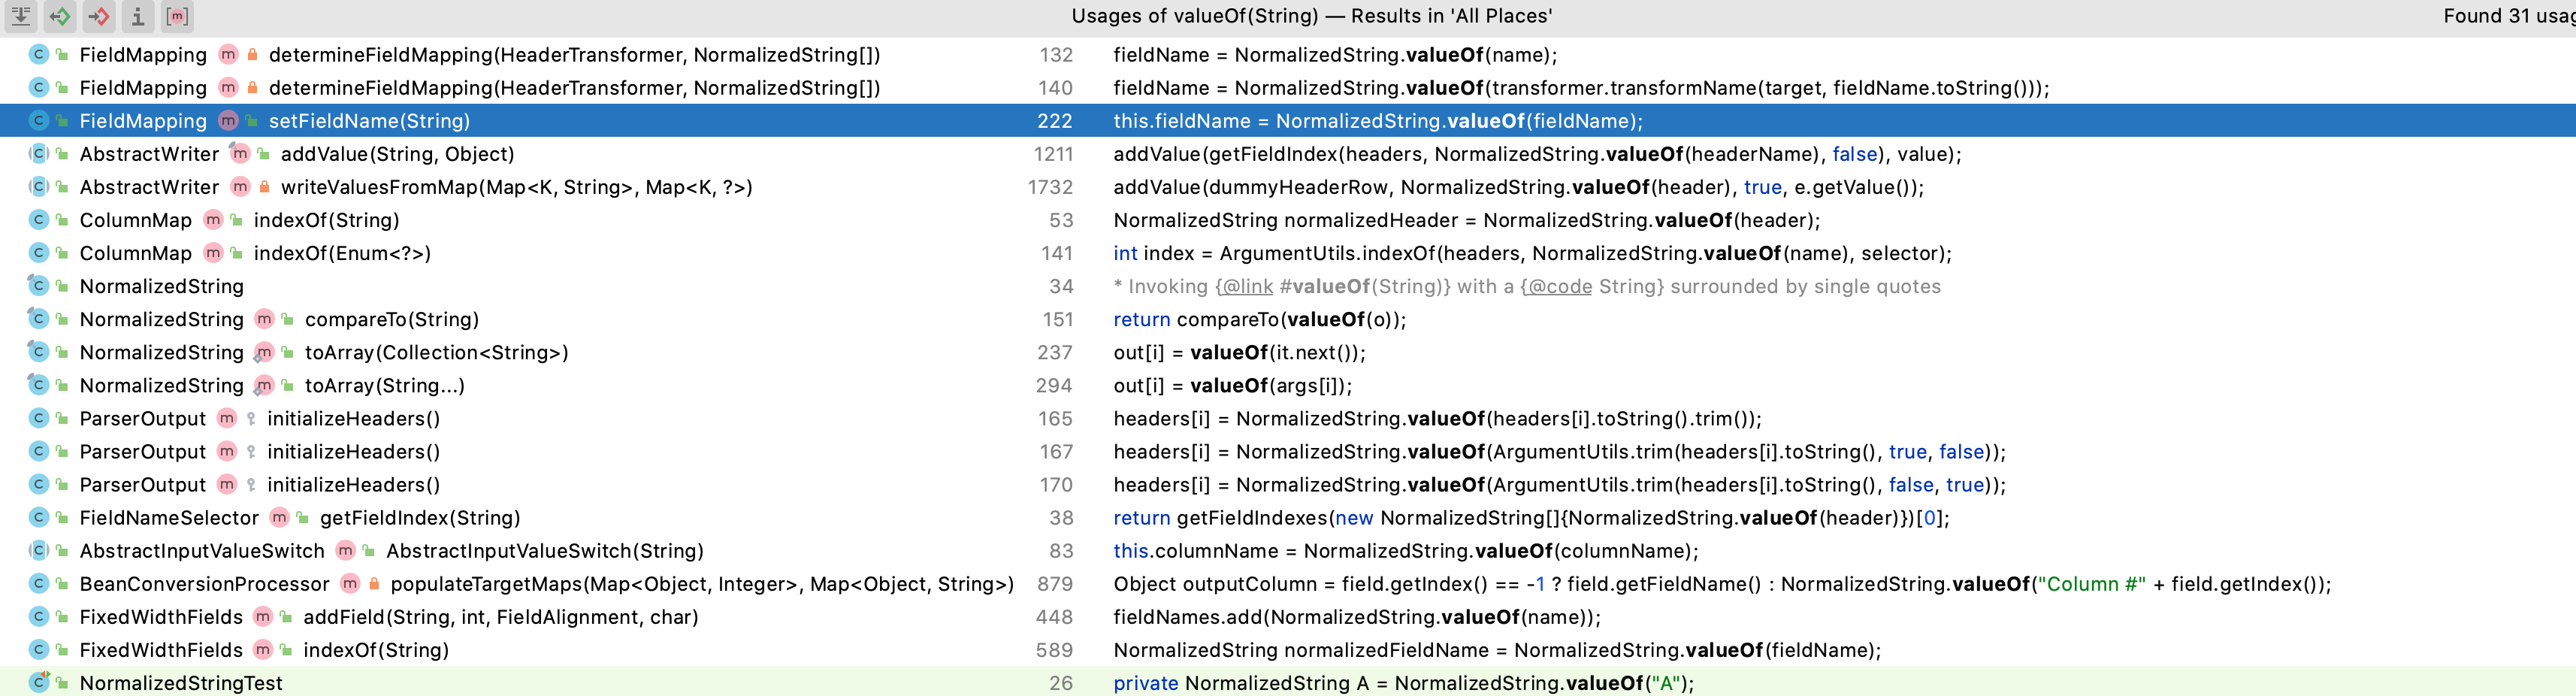Click the method icon before indexOf(Enum<?>)
This screenshot has width=2576, height=696.
(x=213, y=252)
